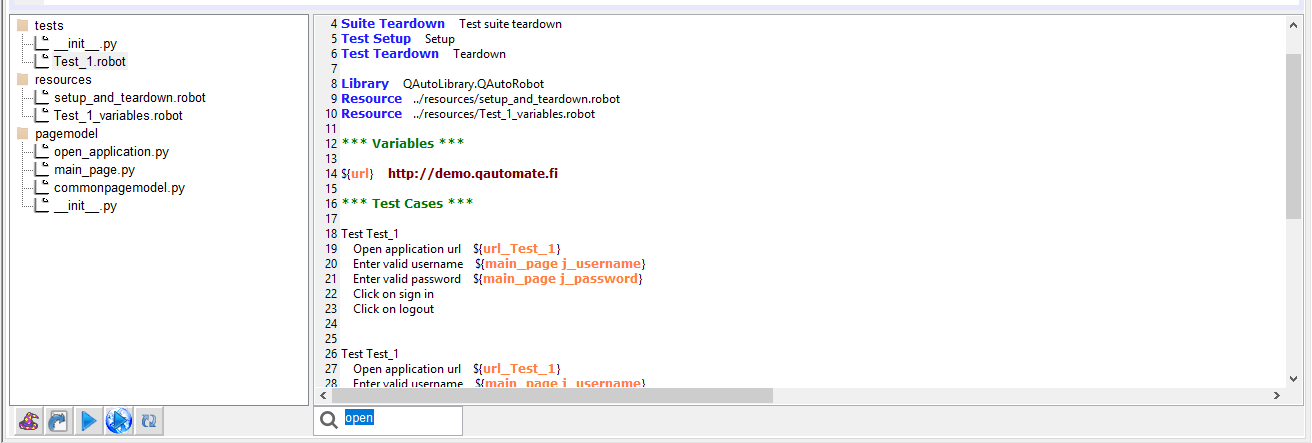Viewport: 1312px width, 443px height.
Task: Open Test_1.robot in the tree
Action: tap(90, 61)
